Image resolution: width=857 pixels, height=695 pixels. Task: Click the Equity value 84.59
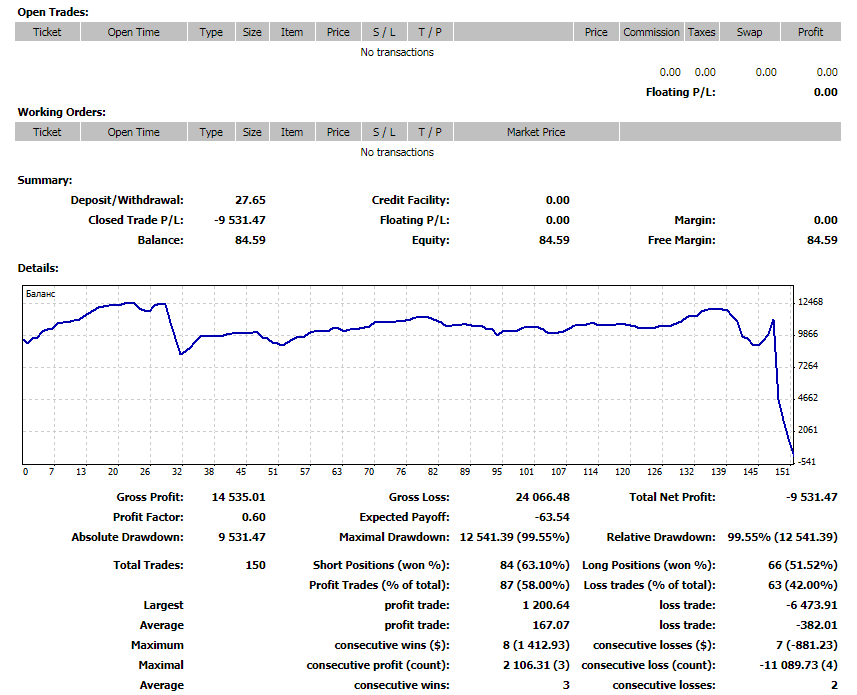(554, 240)
